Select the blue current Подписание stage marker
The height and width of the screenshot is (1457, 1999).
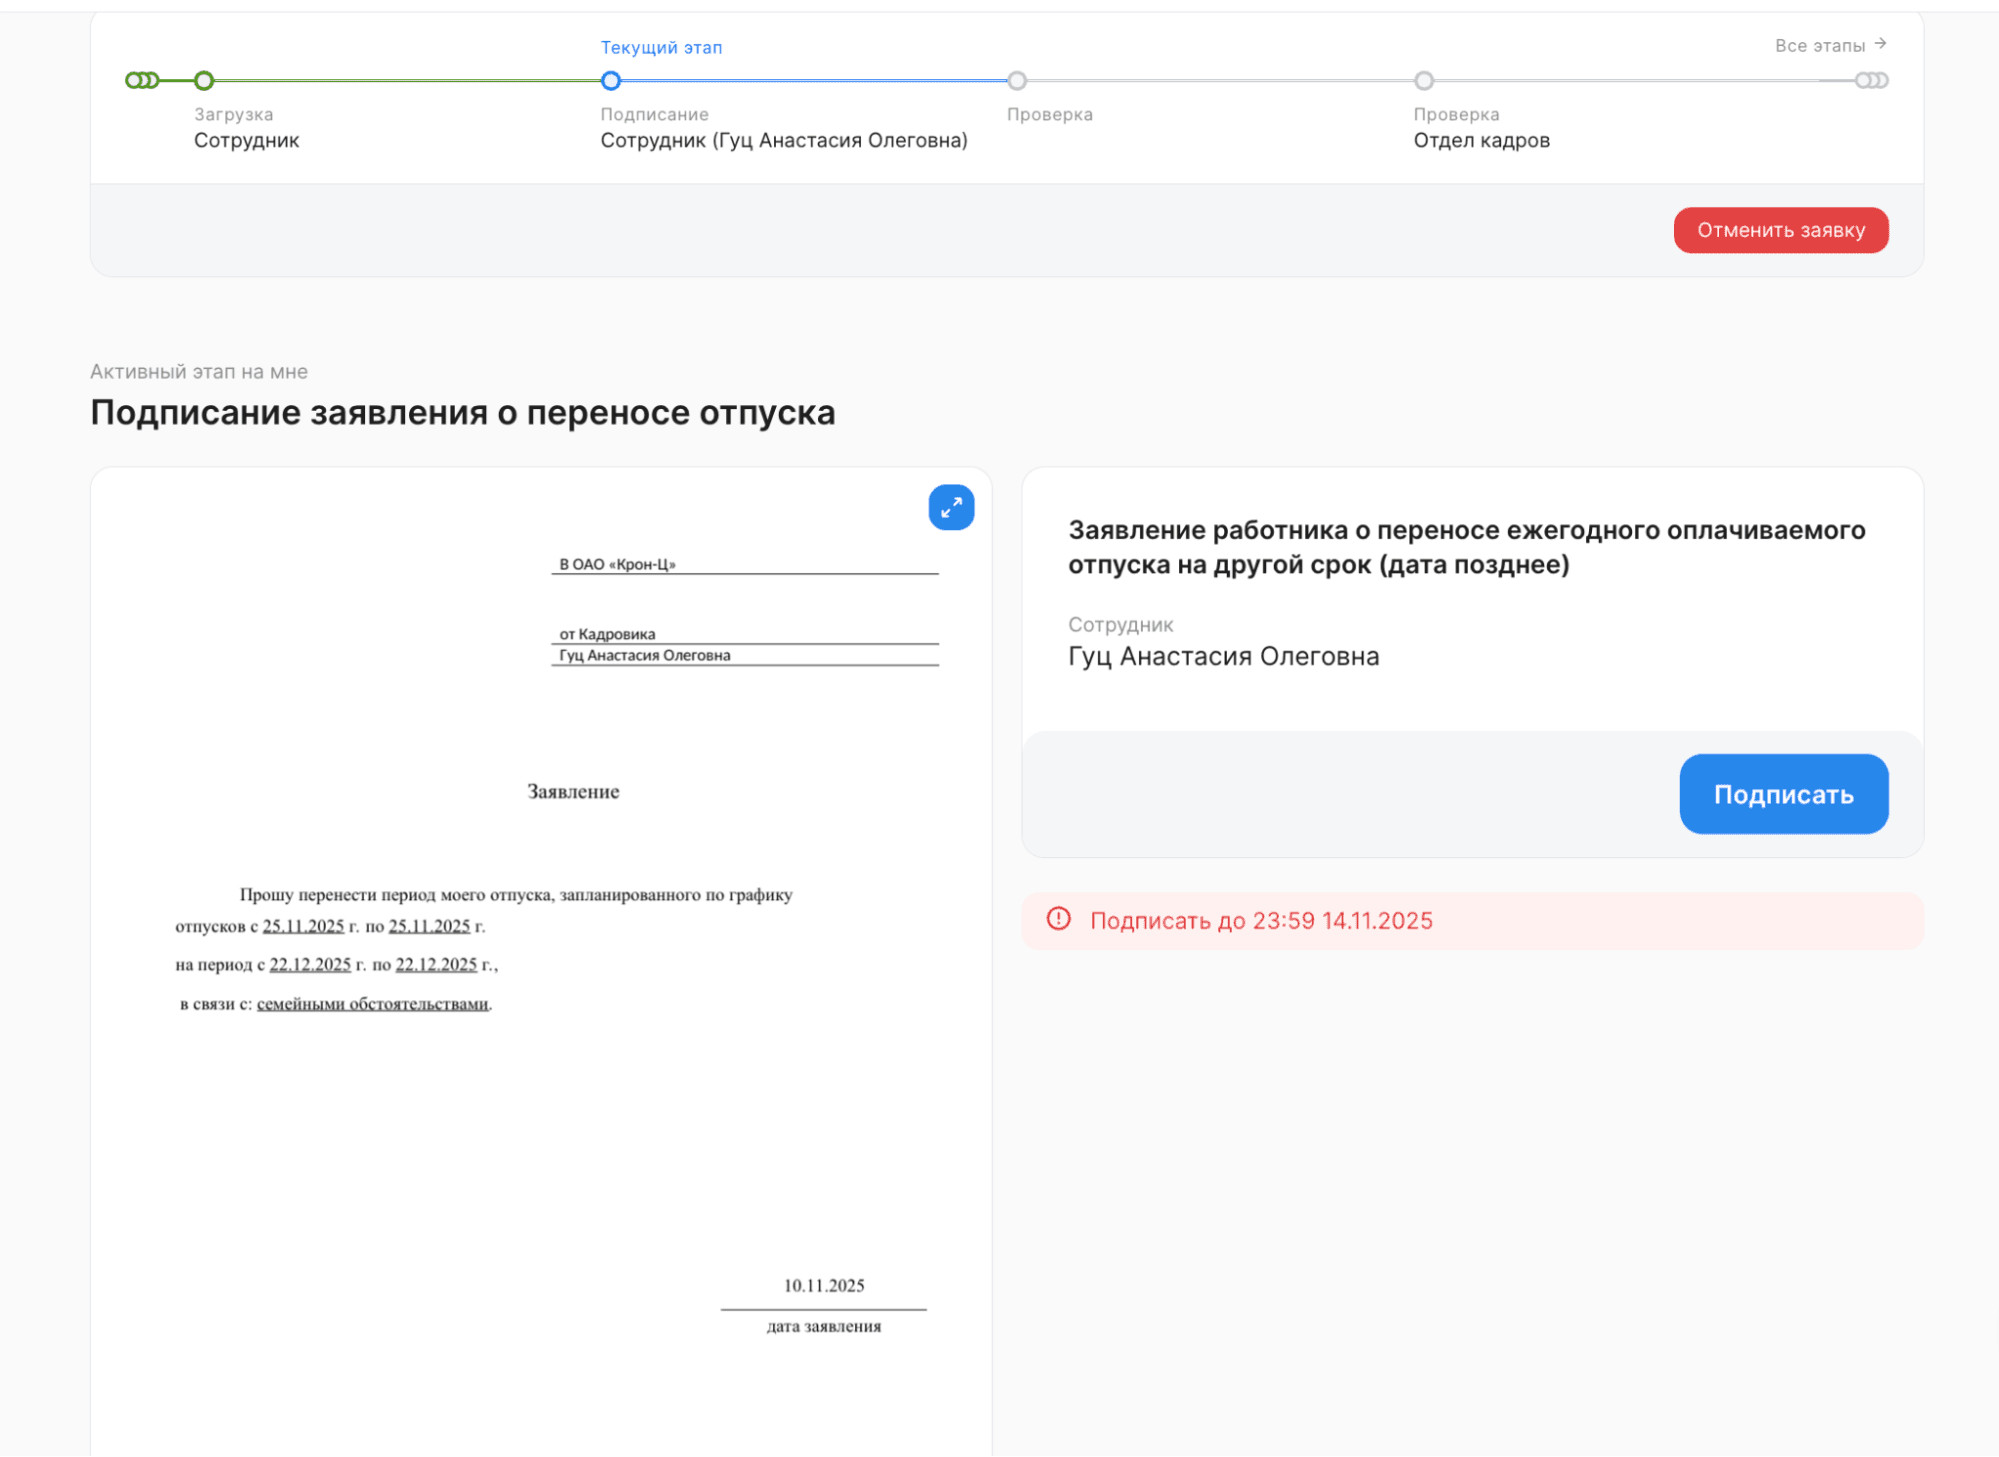click(x=611, y=80)
